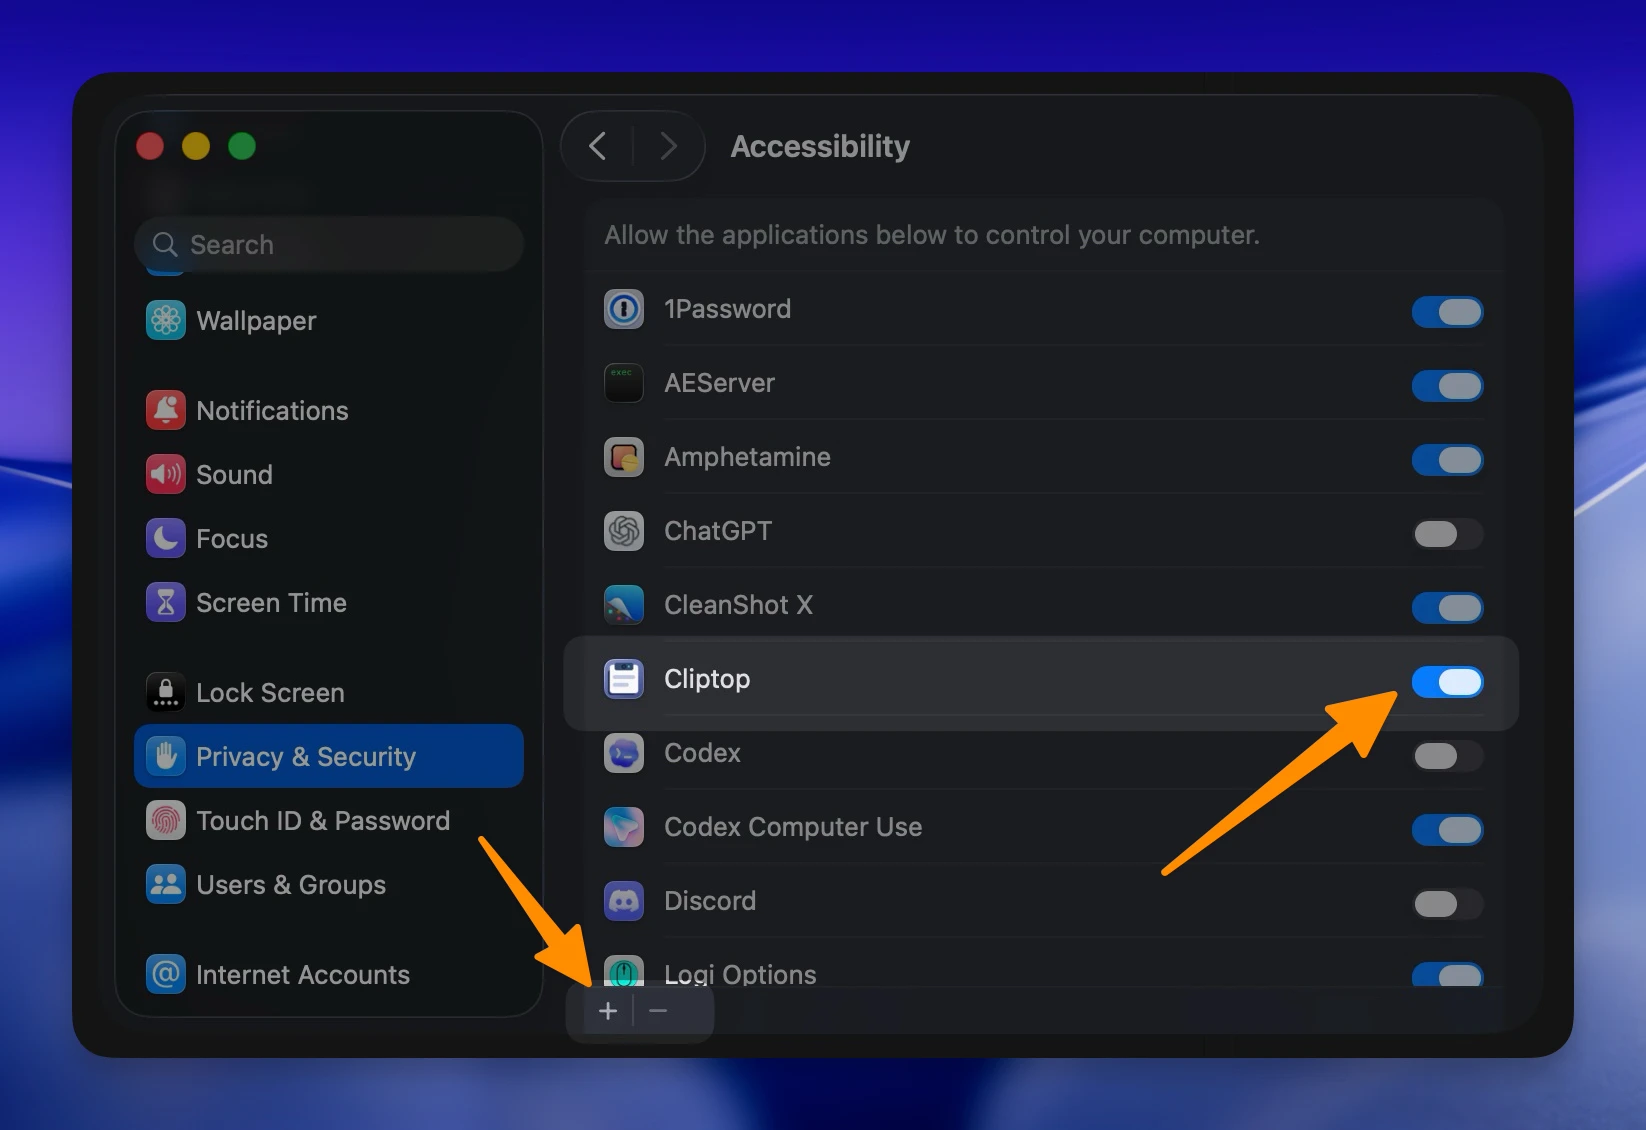This screenshot has width=1646, height=1130.
Task: Go back with the left chevron
Action: (598, 146)
